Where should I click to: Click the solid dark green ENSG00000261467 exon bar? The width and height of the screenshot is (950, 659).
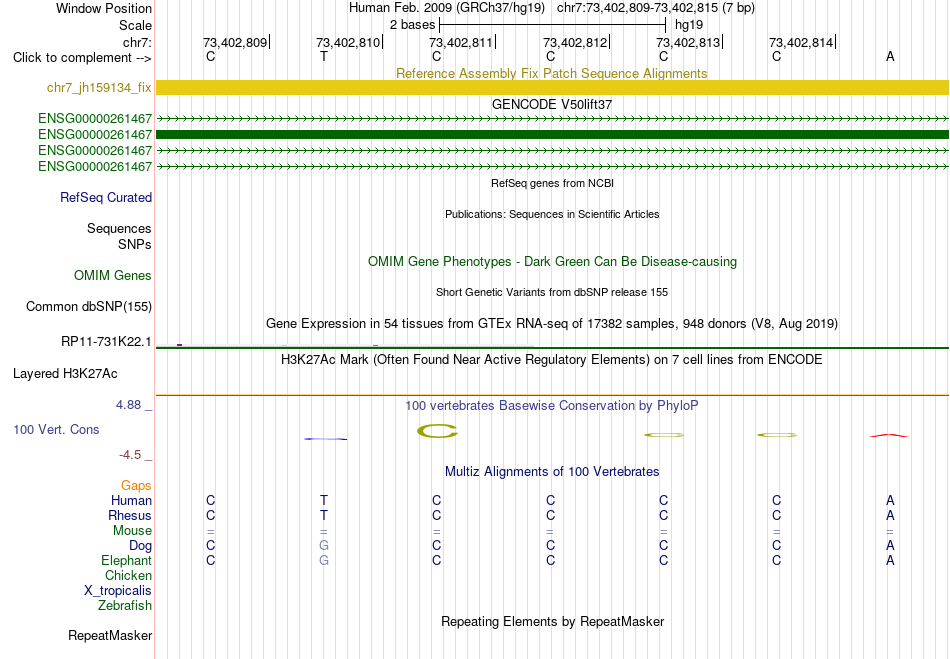[552, 134]
